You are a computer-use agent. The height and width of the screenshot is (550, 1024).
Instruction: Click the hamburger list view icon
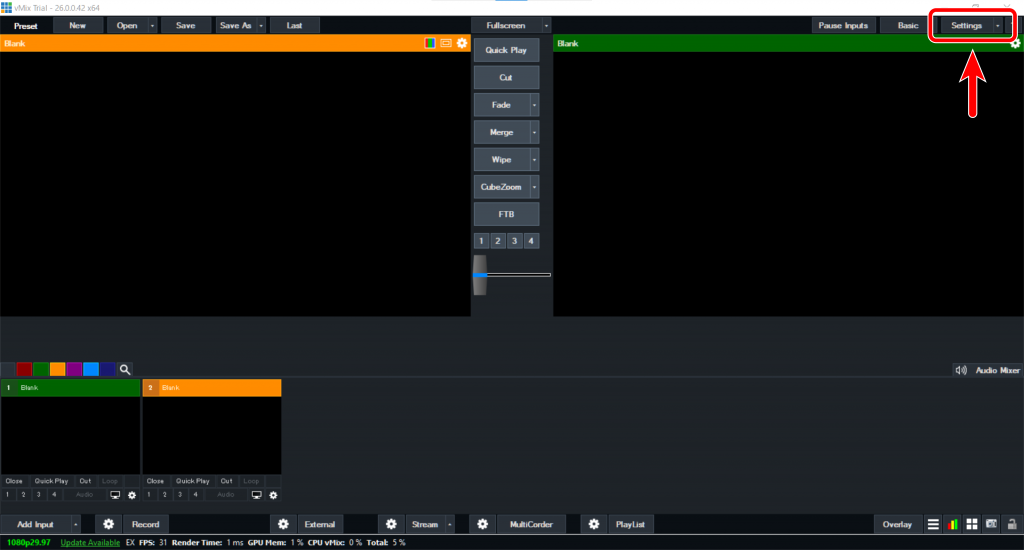[x=932, y=524]
